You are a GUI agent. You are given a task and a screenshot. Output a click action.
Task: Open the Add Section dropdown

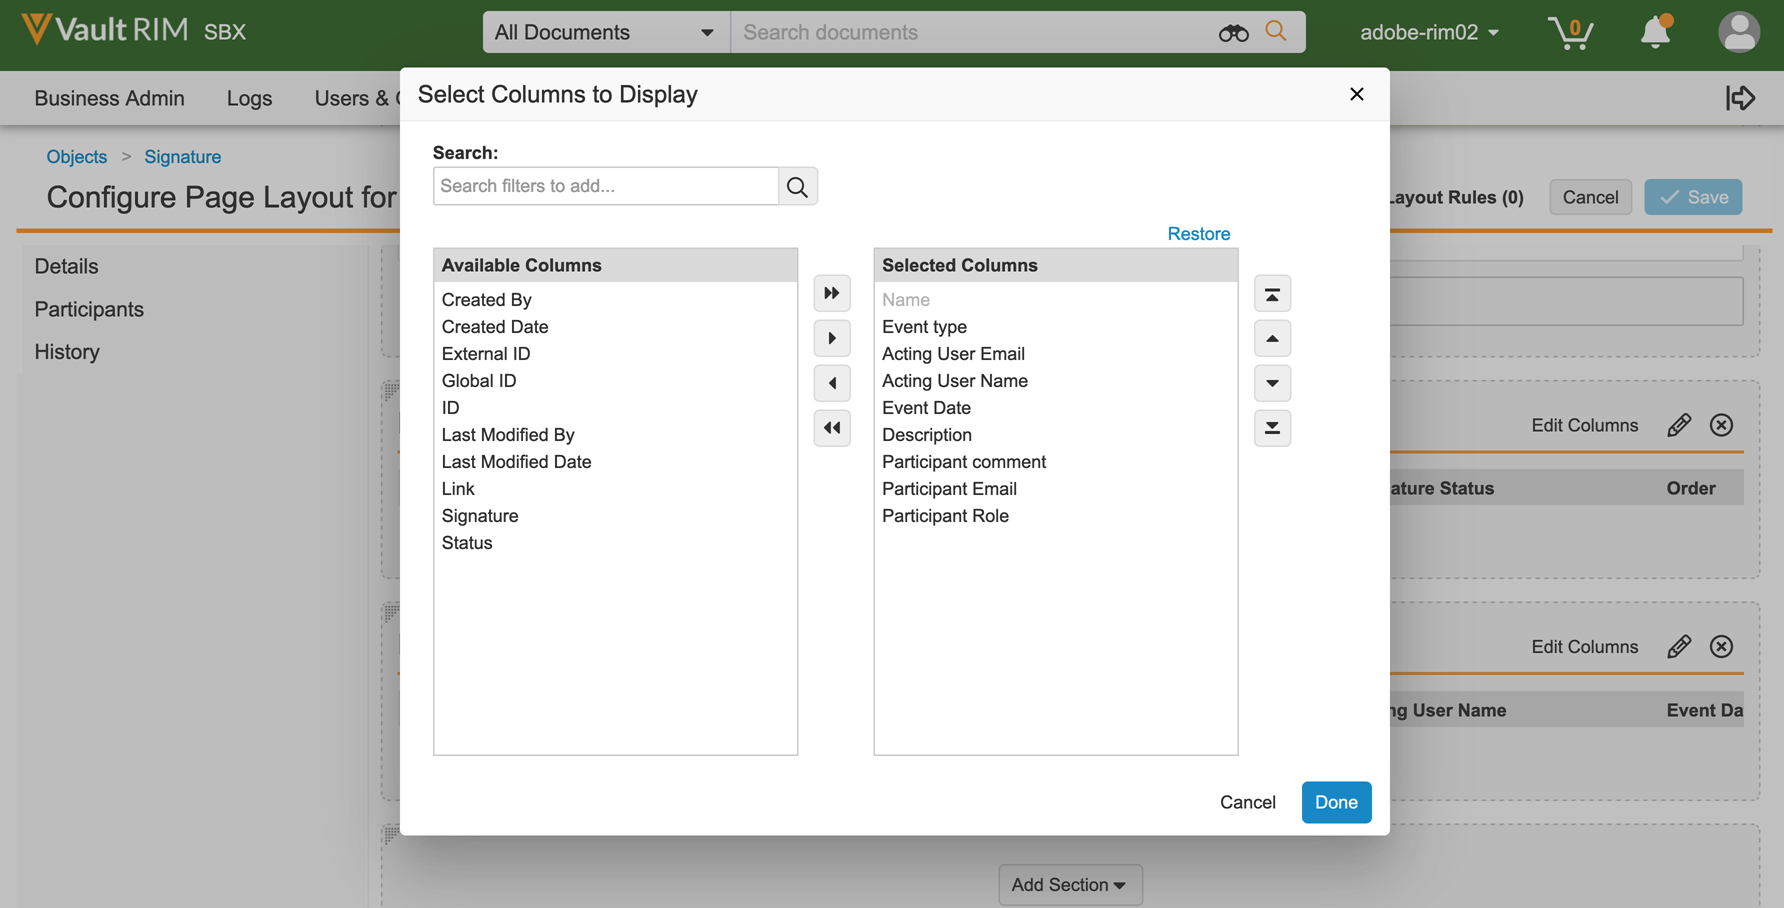coord(1070,885)
